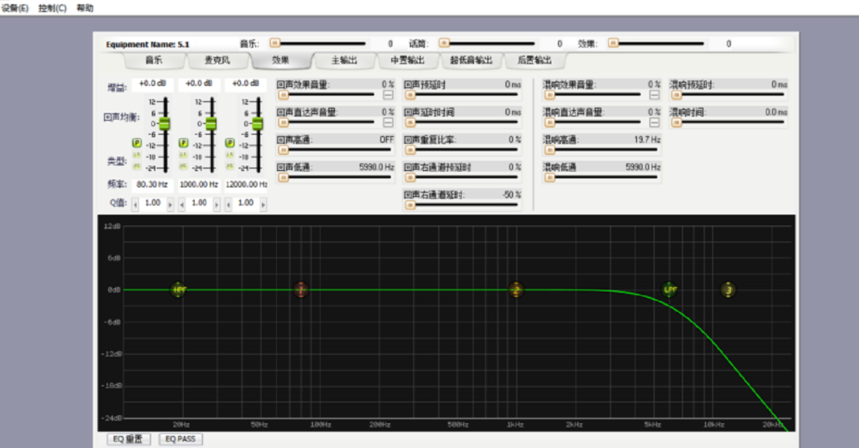Click the EQ PASS button
Image resolution: width=859 pixels, height=448 pixels.
181,439
